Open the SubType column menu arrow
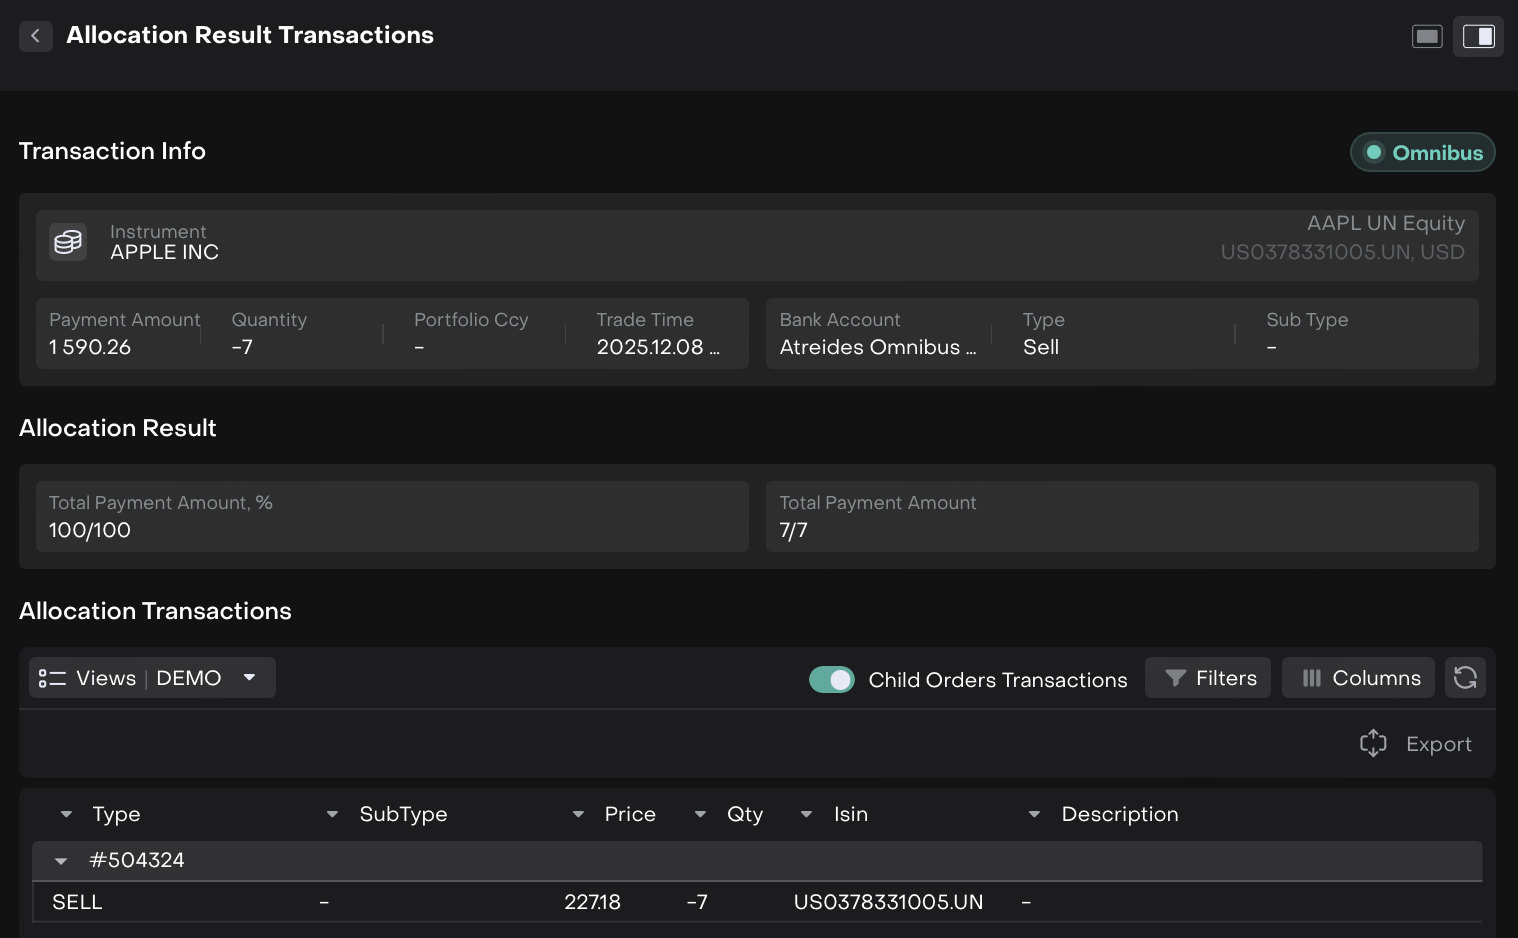 (332, 815)
